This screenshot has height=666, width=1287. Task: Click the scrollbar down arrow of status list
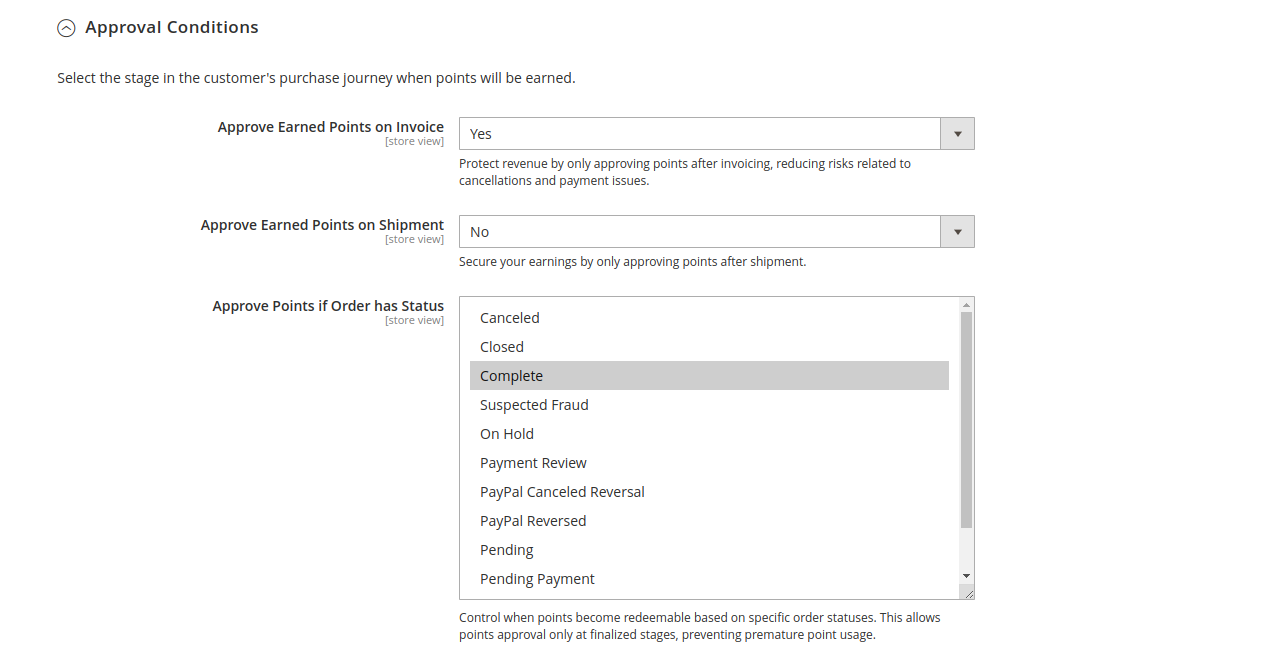pyautogui.click(x=965, y=574)
